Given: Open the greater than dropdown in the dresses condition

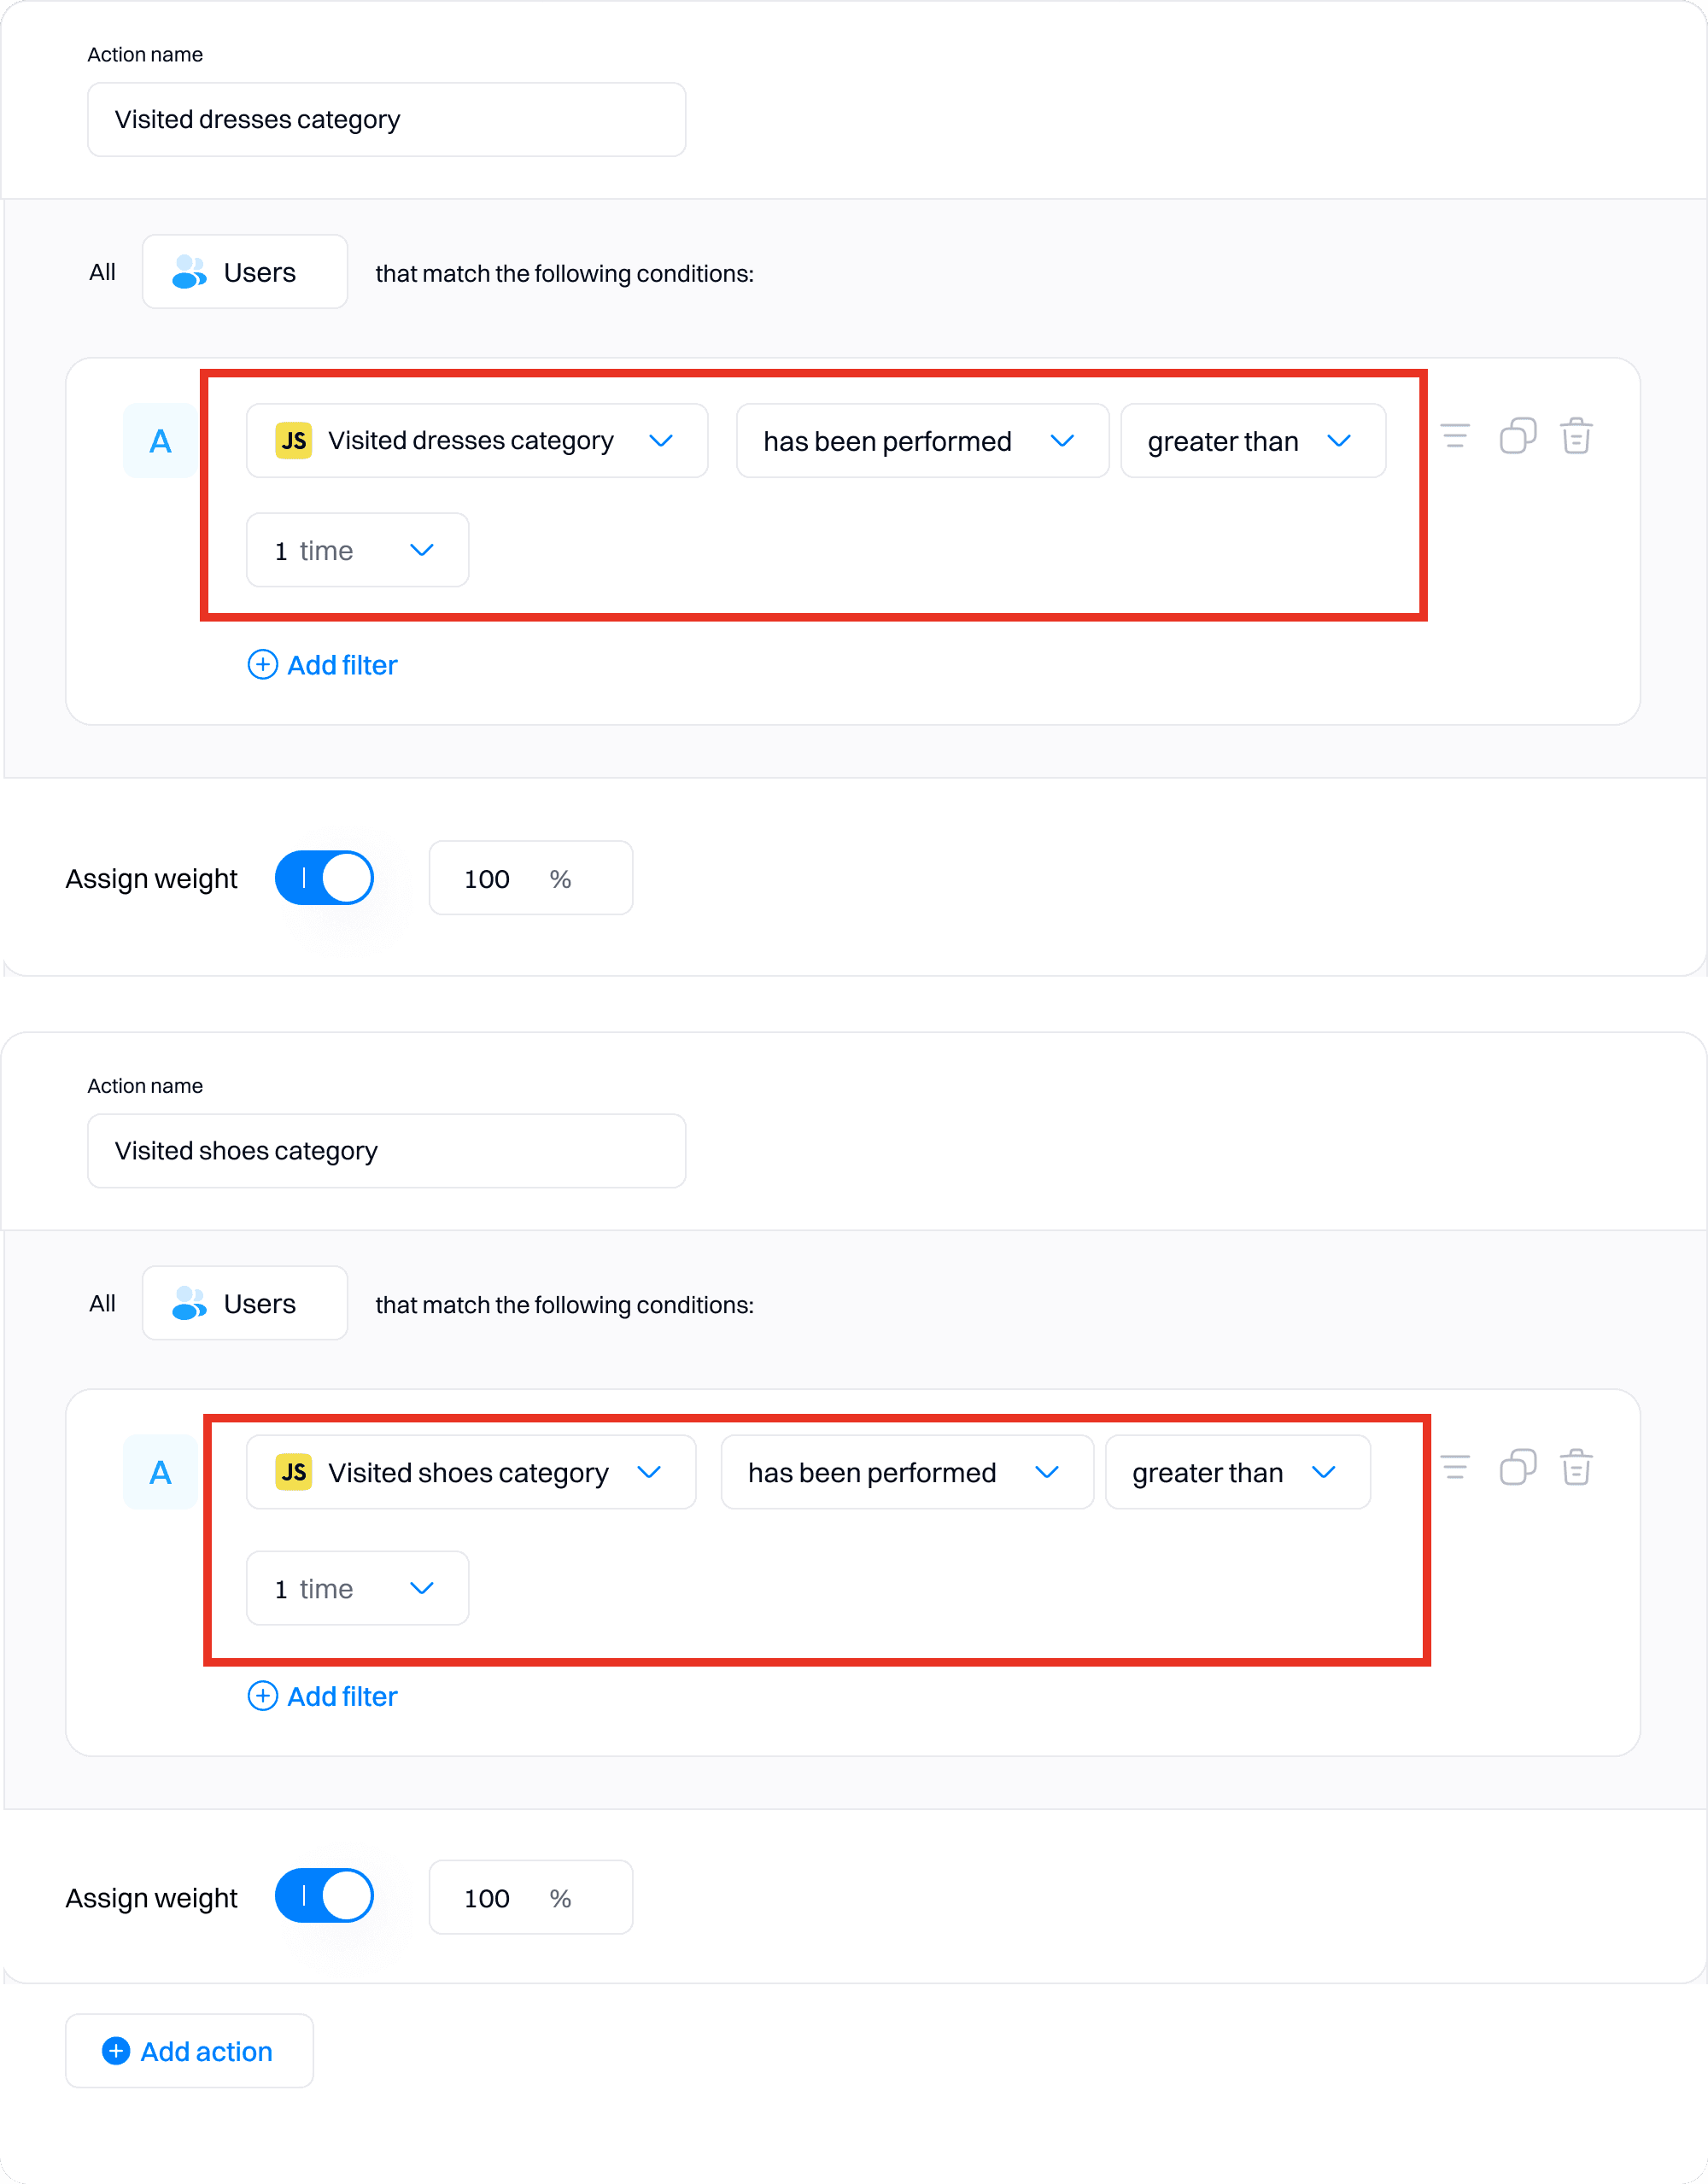Looking at the screenshot, I should 1252,441.
